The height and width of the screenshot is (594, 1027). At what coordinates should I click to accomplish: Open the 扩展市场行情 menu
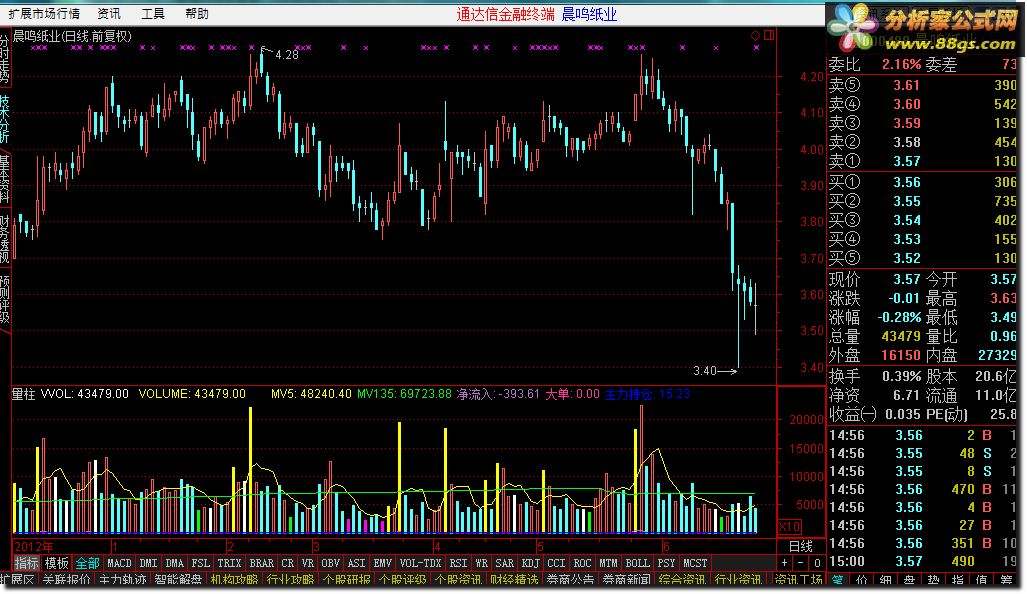coord(44,13)
